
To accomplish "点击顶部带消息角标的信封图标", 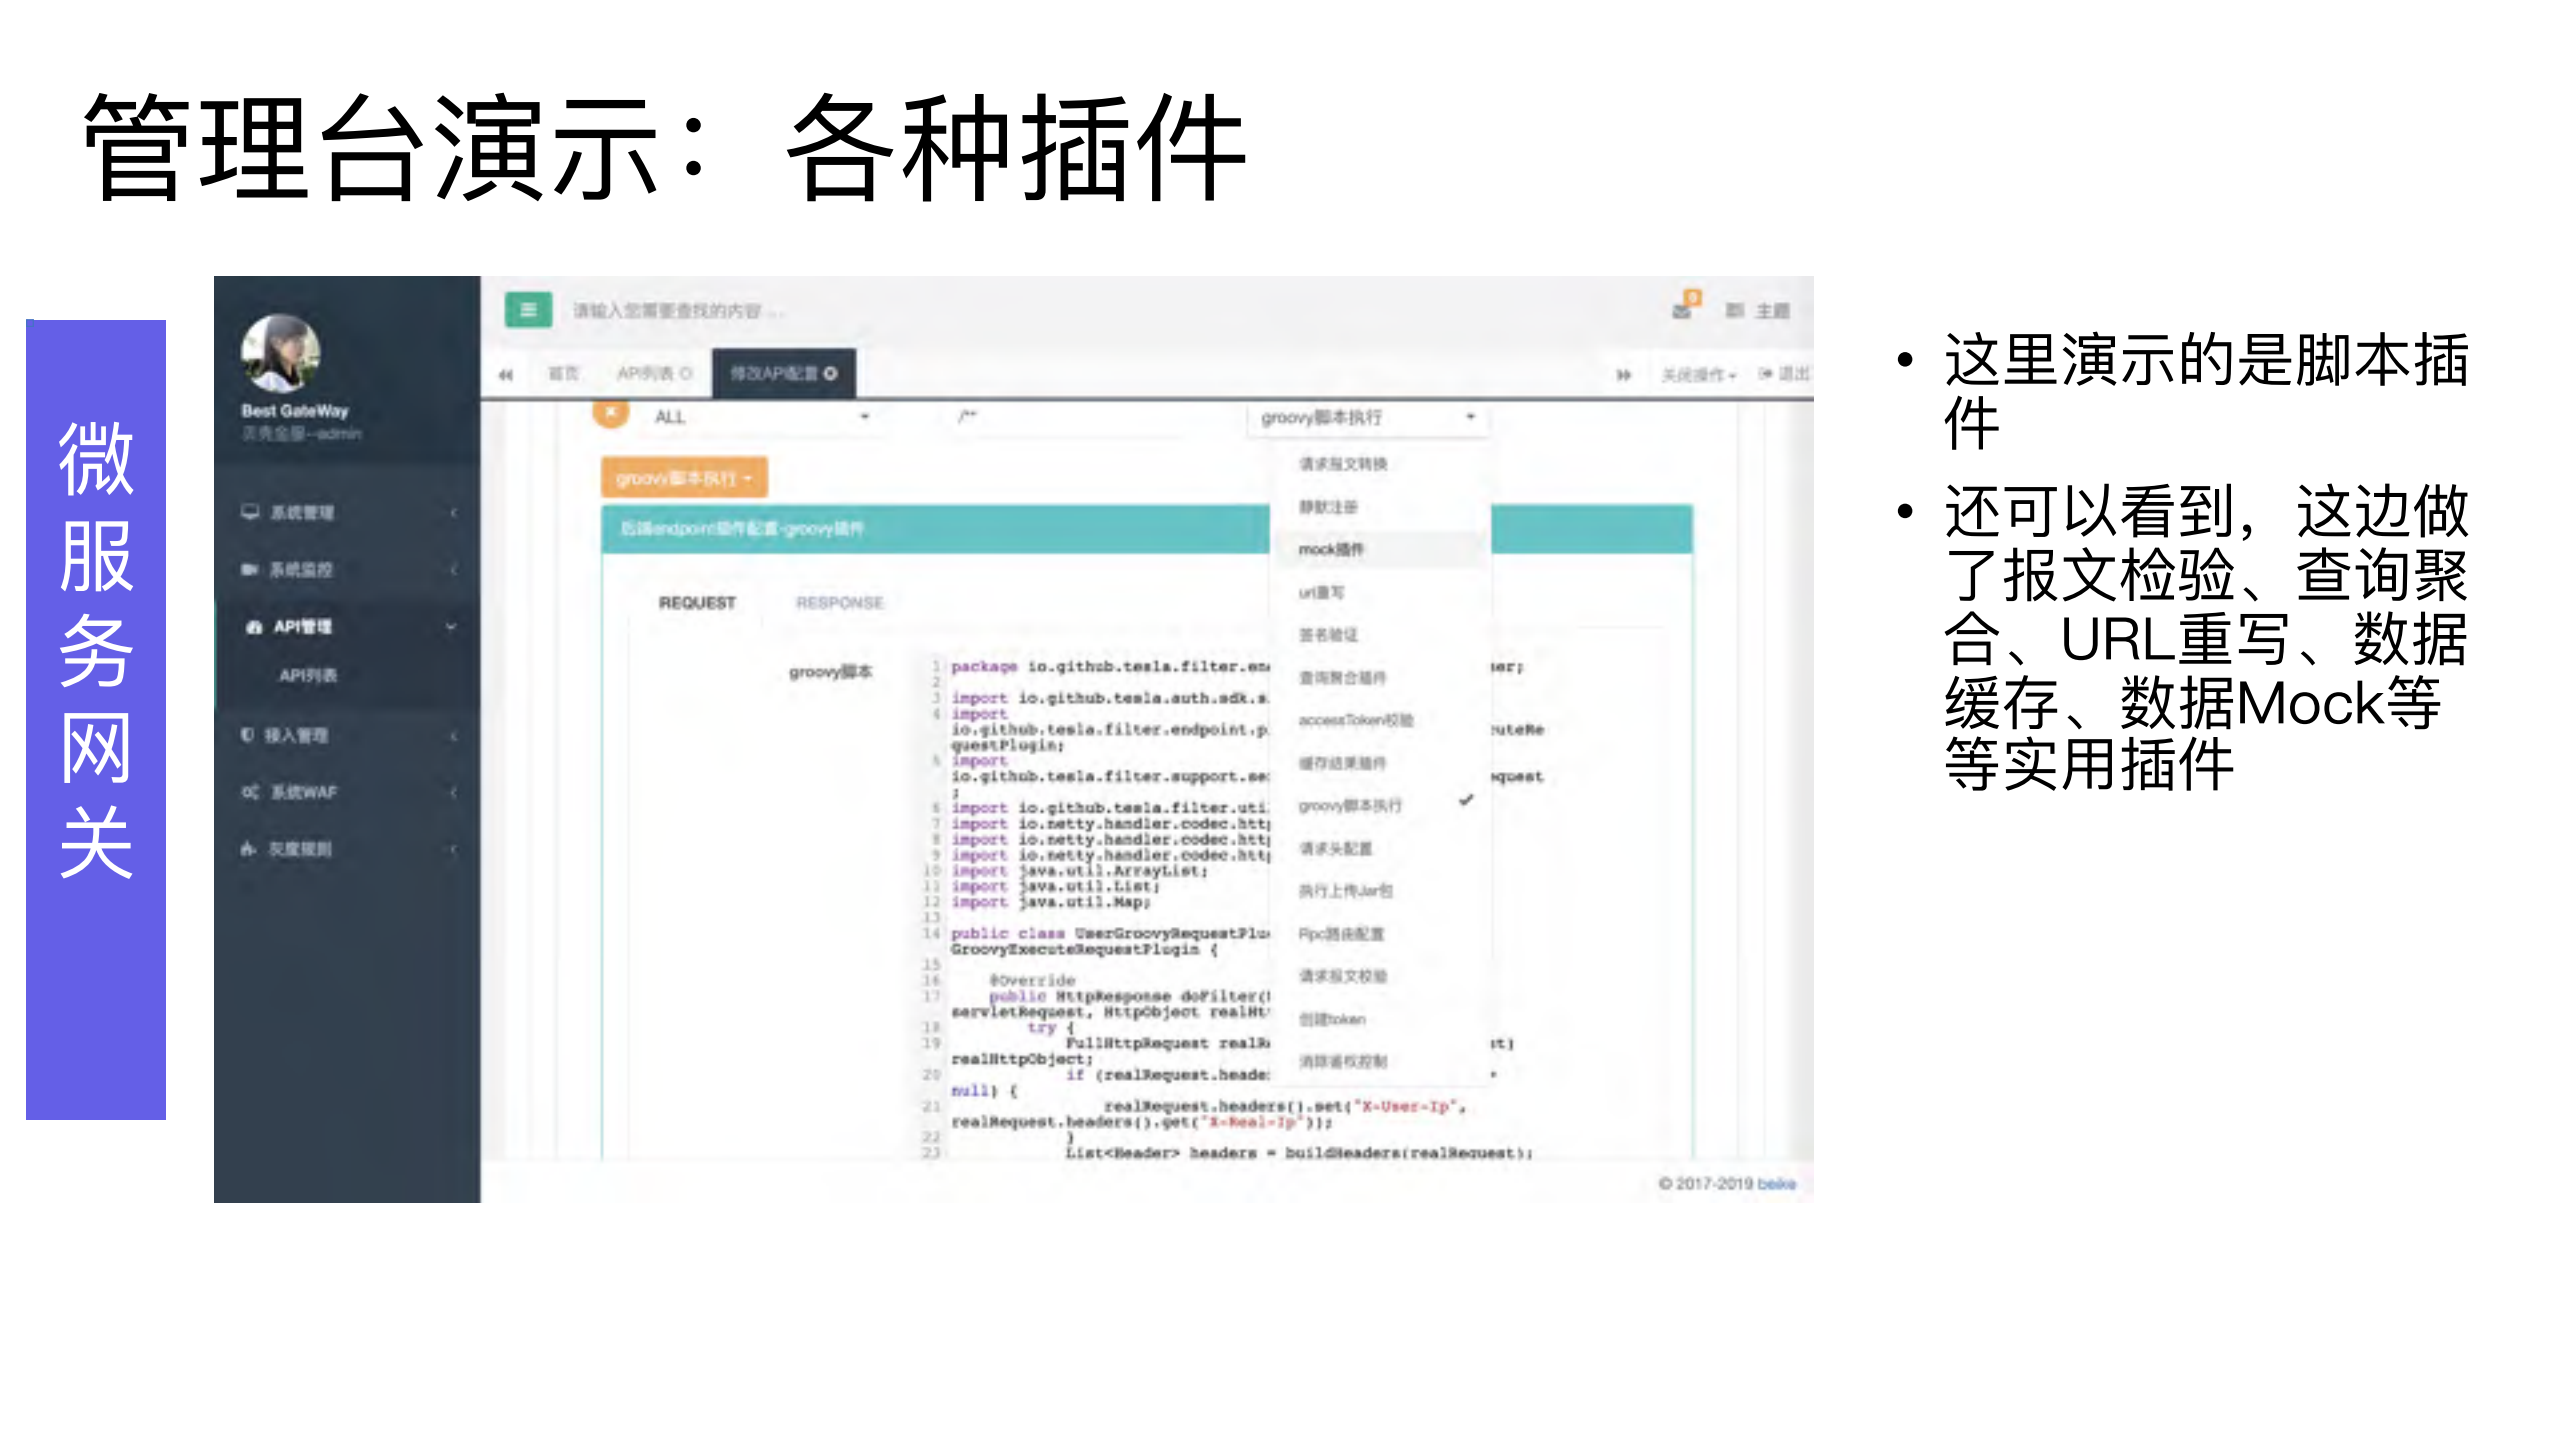I will (1683, 309).
